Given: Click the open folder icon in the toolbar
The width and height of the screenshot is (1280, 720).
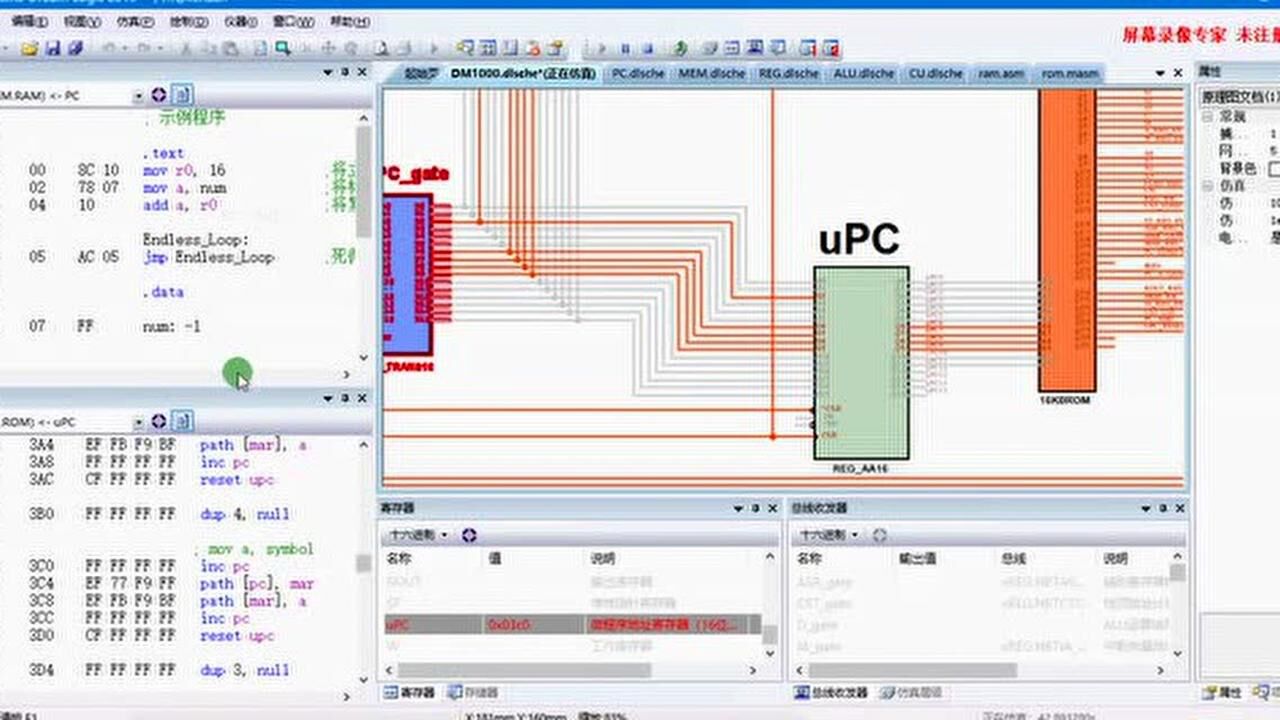Looking at the screenshot, I should point(29,48).
